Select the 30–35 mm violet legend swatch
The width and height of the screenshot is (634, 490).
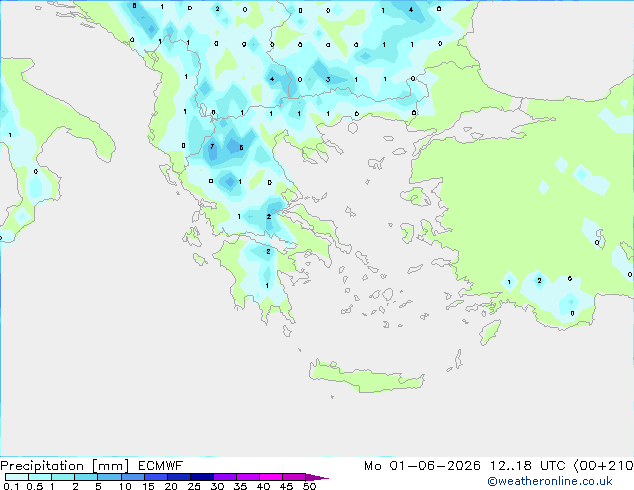(x=225, y=477)
